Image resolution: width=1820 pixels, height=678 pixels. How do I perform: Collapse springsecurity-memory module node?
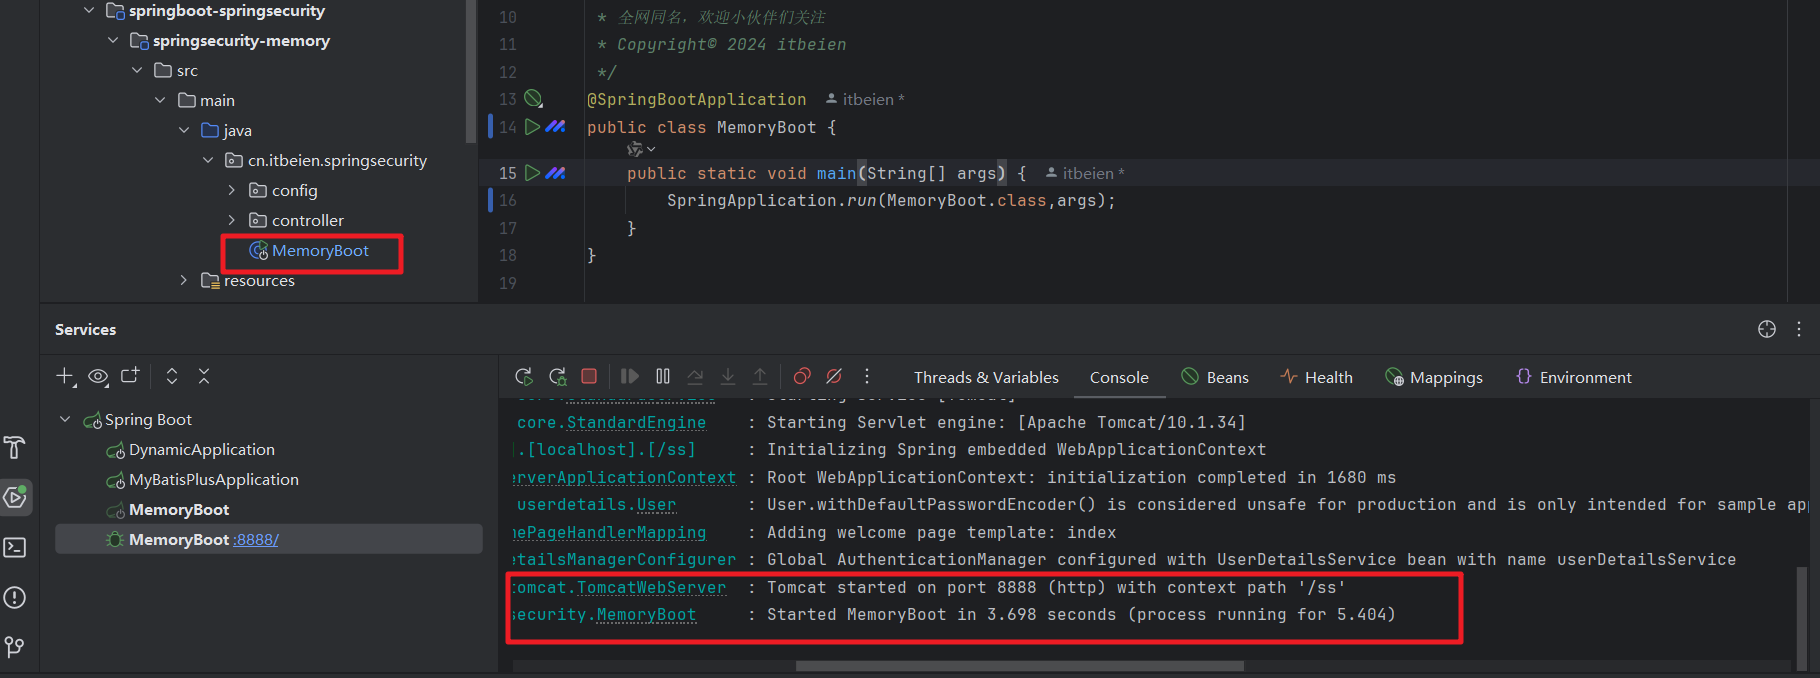pyautogui.click(x=113, y=40)
